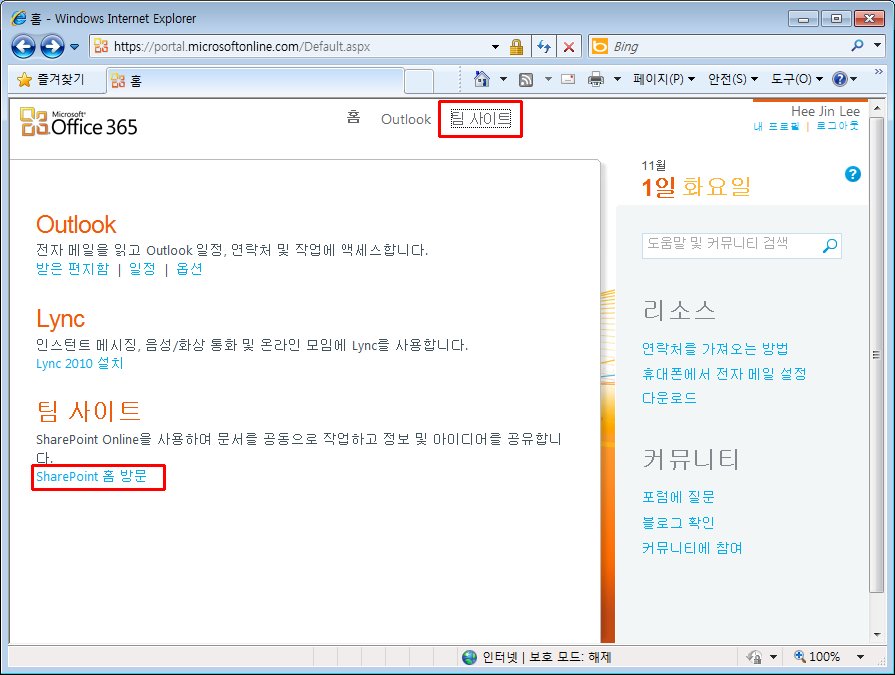Open the 일정 calendar link
The height and width of the screenshot is (675, 895).
click(x=142, y=268)
